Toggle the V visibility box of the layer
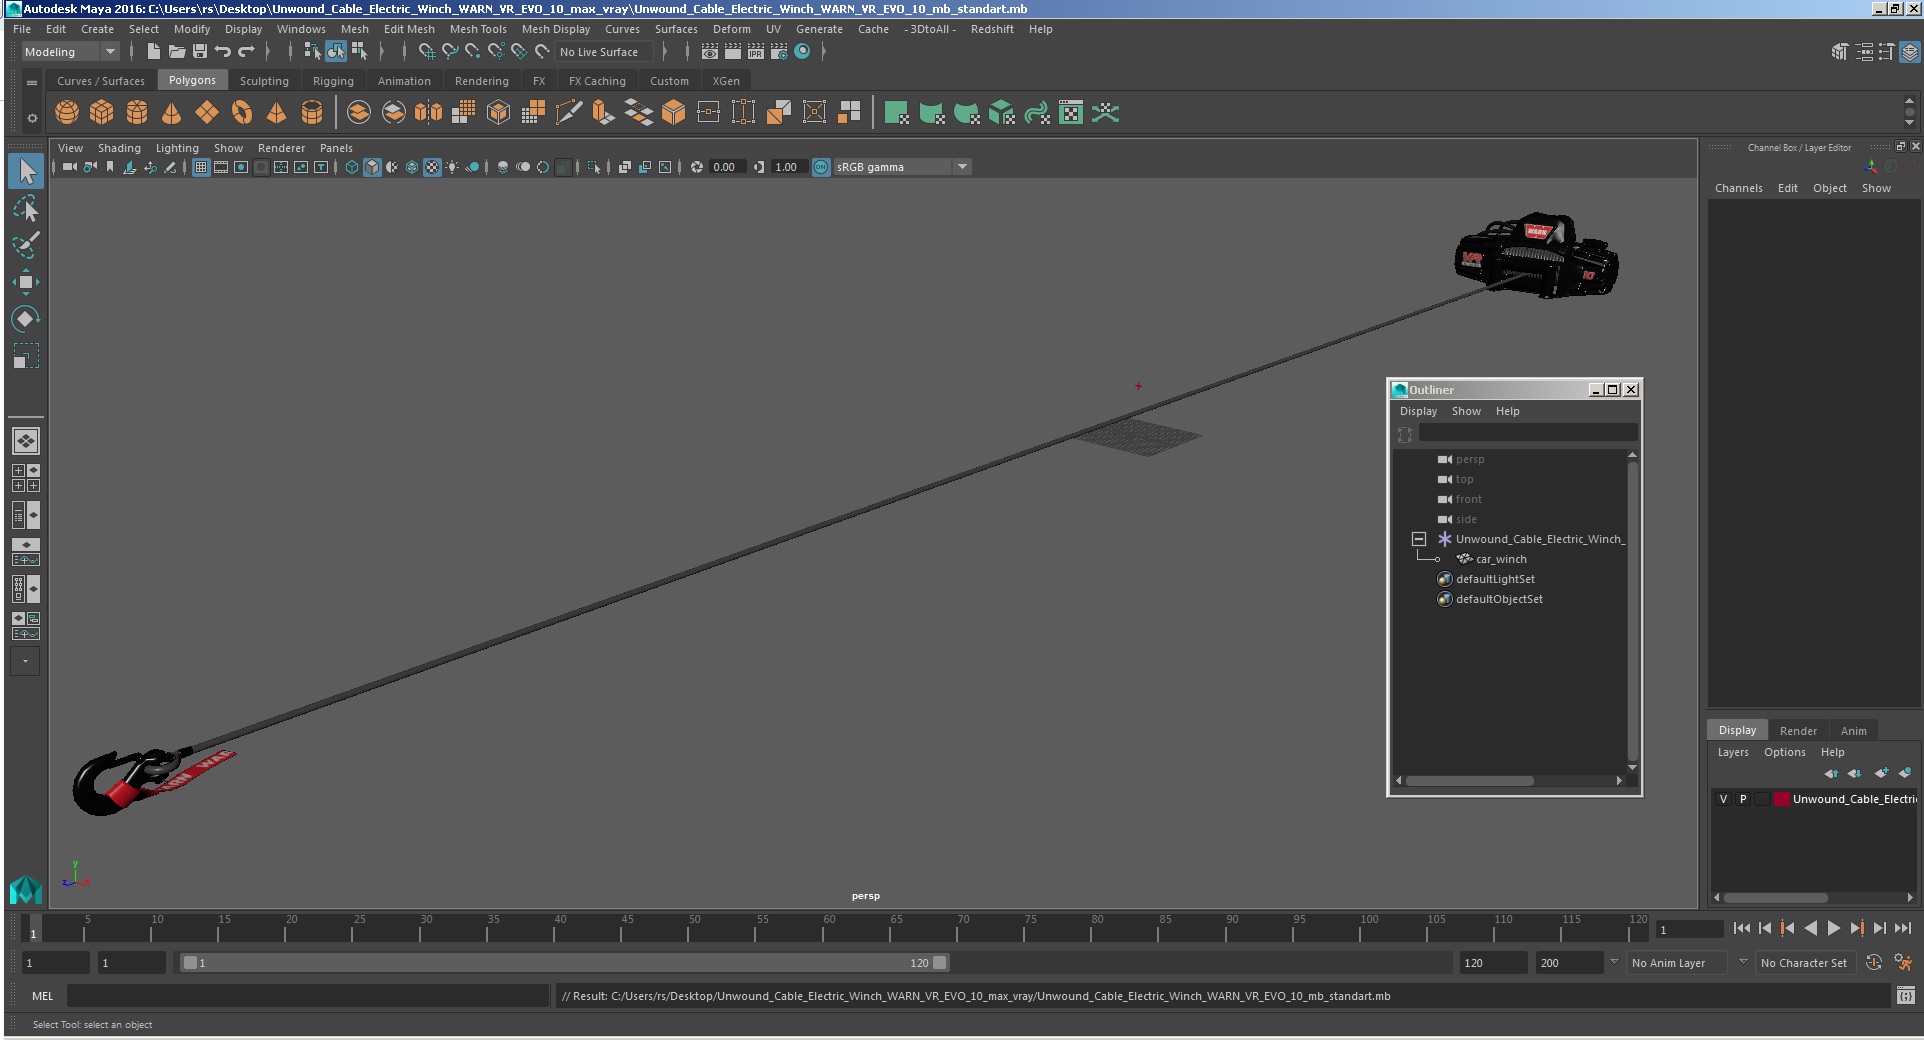 click(x=1723, y=799)
